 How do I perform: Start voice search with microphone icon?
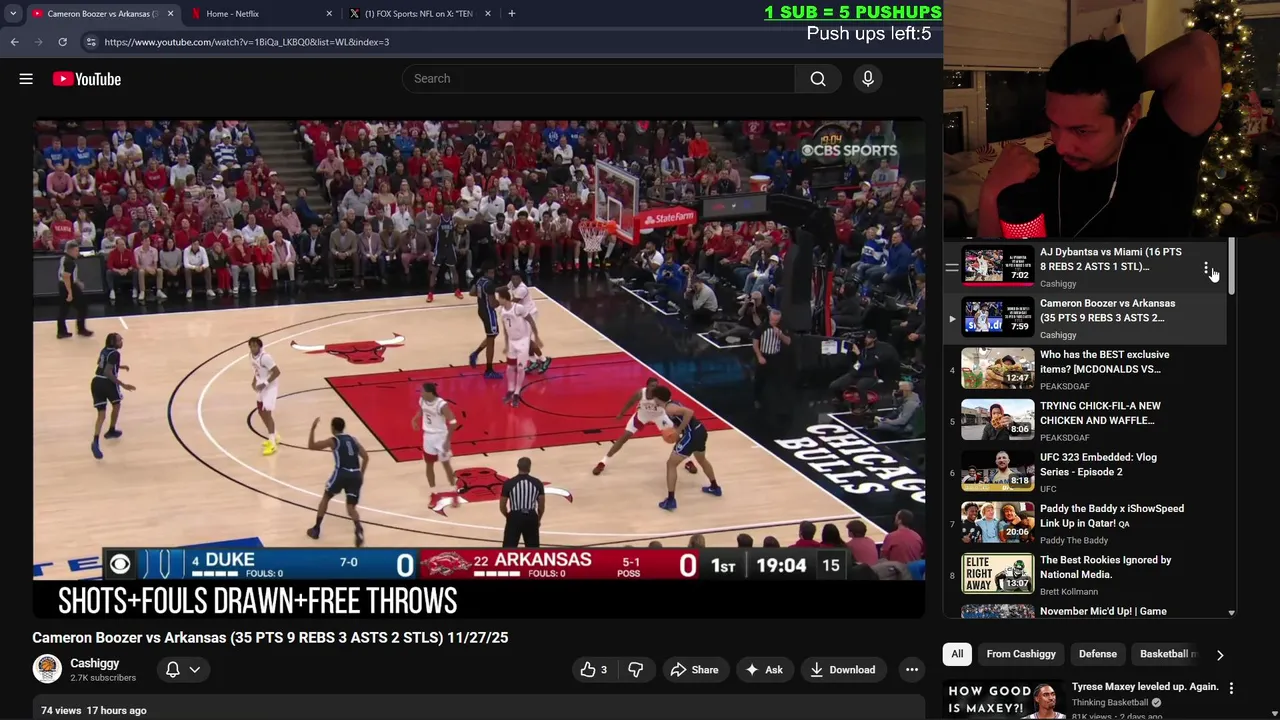click(x=868, y=79)
